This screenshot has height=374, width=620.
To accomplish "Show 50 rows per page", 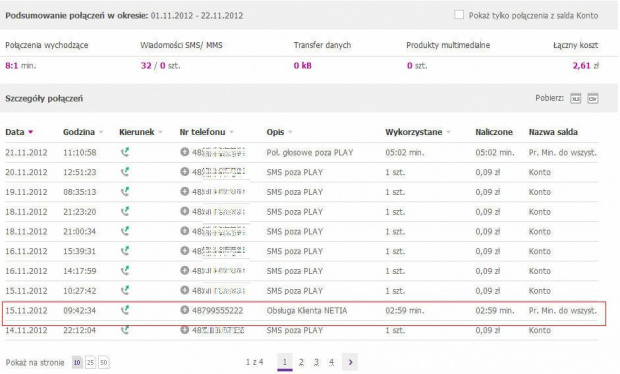I will 104,362.
